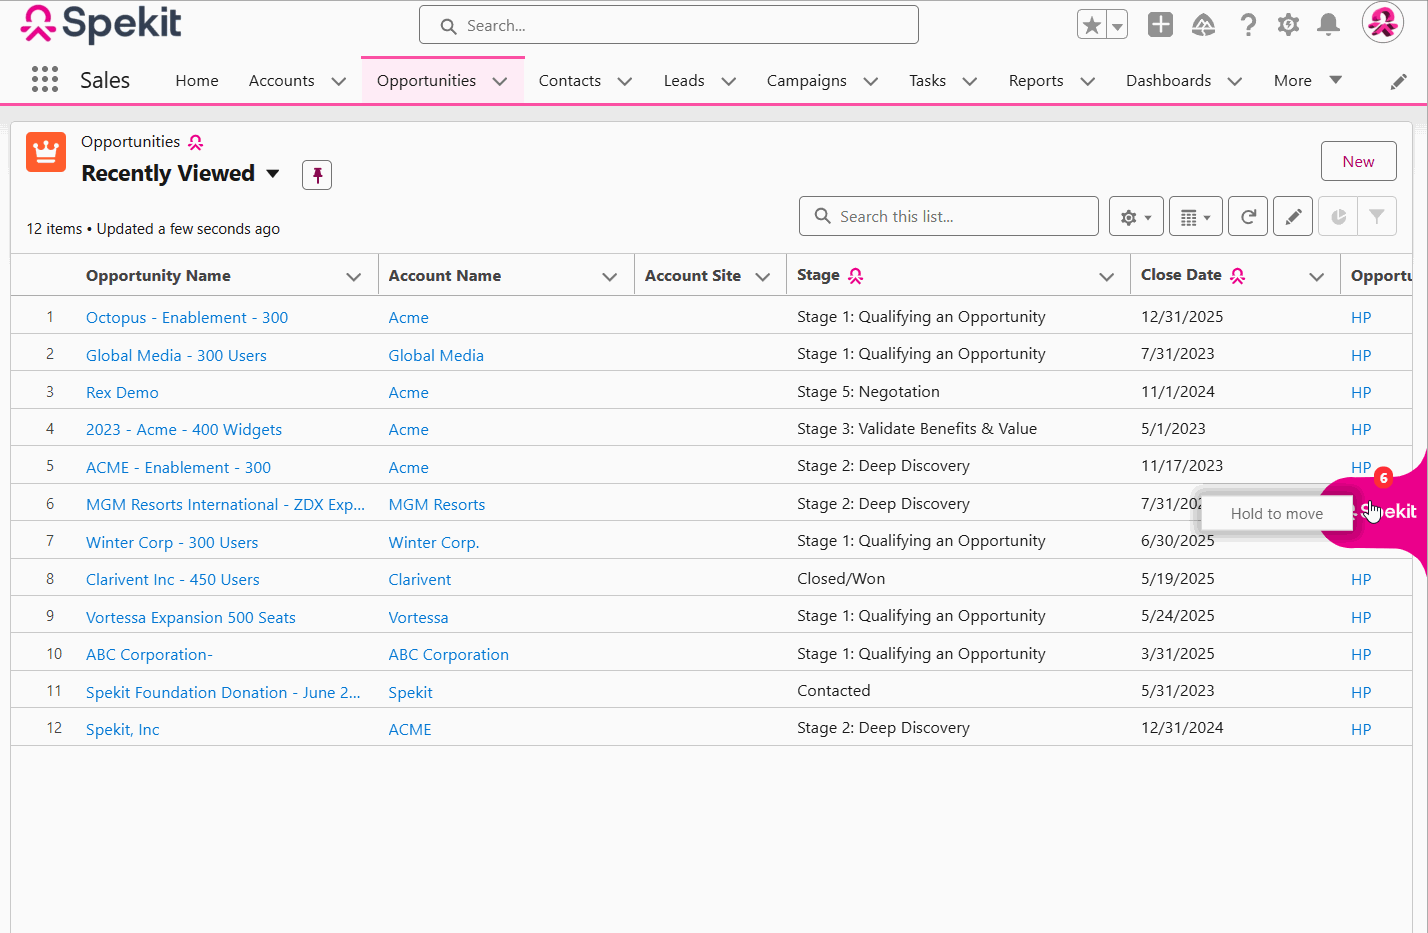
Task: Expand the Leads tab chevron
Action: click(x=728, y=81)
